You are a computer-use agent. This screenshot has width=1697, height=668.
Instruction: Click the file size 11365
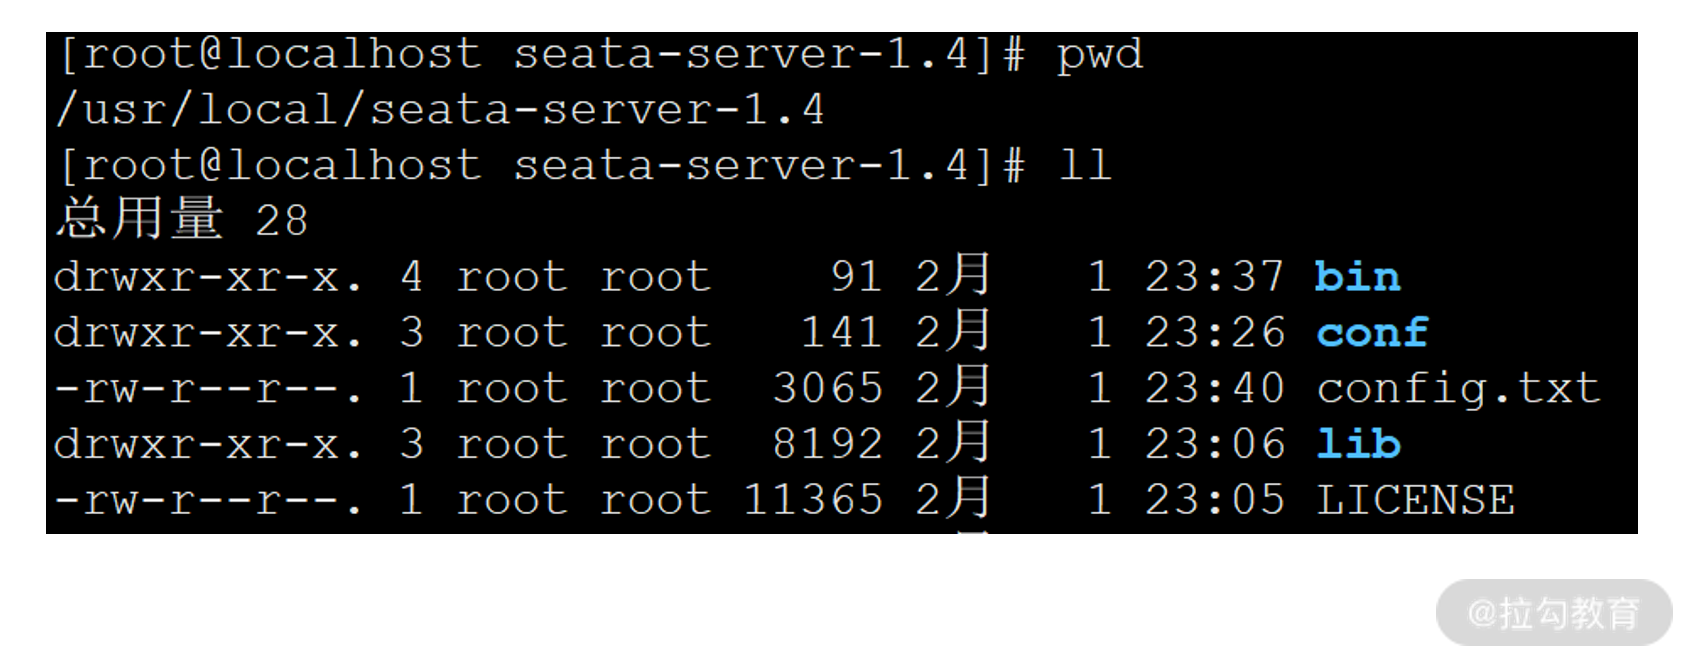(x=813, y=500)
